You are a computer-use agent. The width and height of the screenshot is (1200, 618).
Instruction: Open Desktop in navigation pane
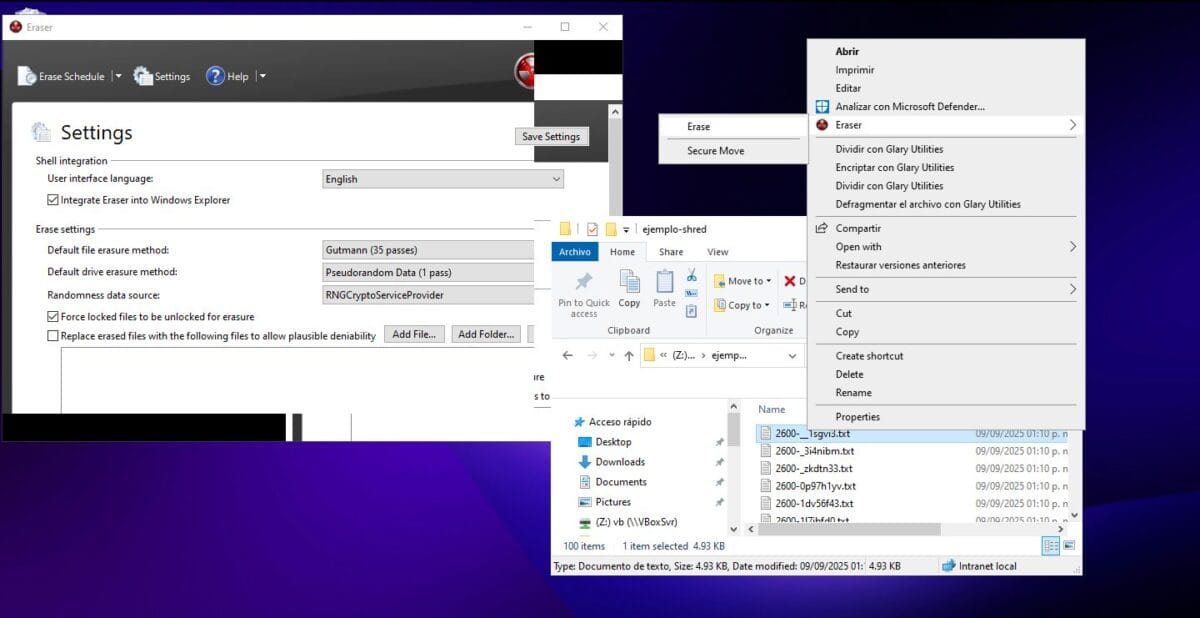[x=613, y=442]
